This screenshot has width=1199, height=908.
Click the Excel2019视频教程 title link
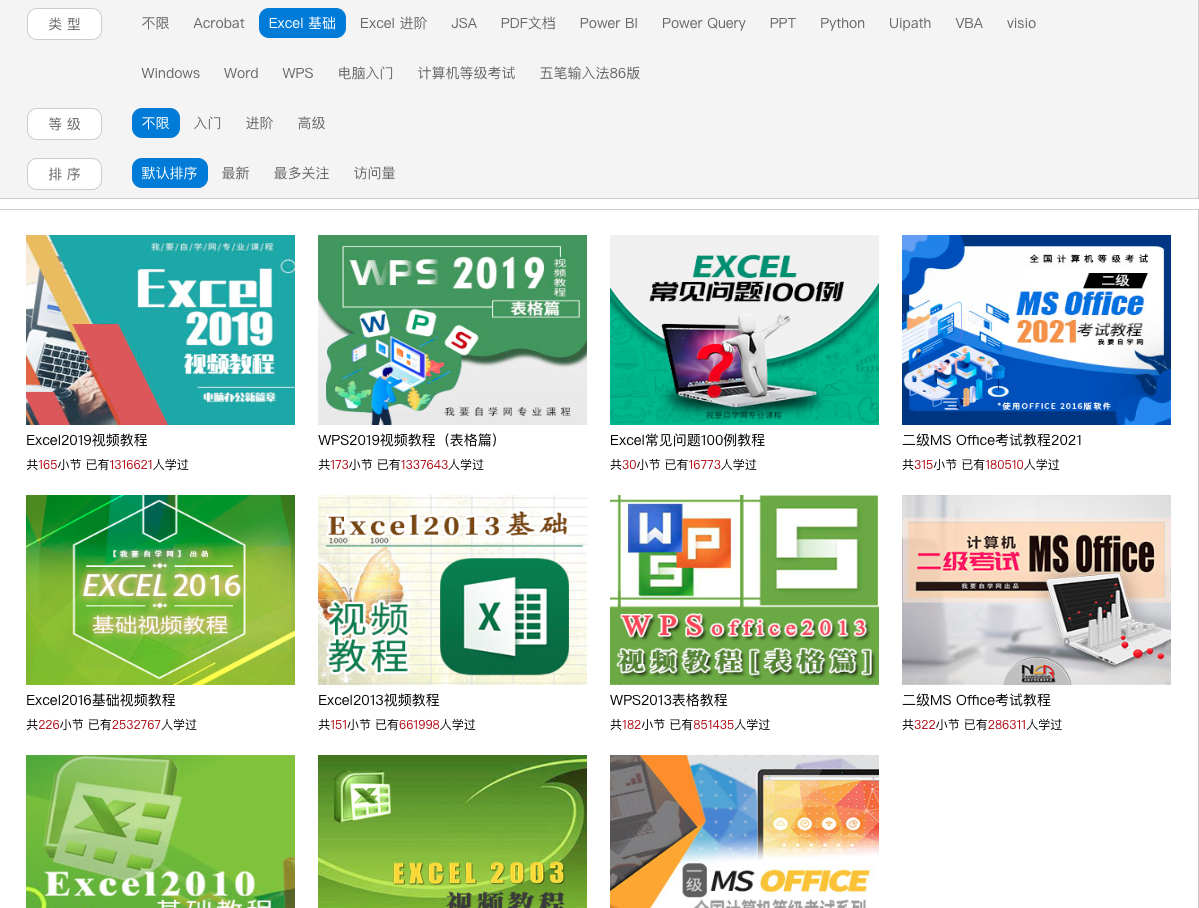86,440
